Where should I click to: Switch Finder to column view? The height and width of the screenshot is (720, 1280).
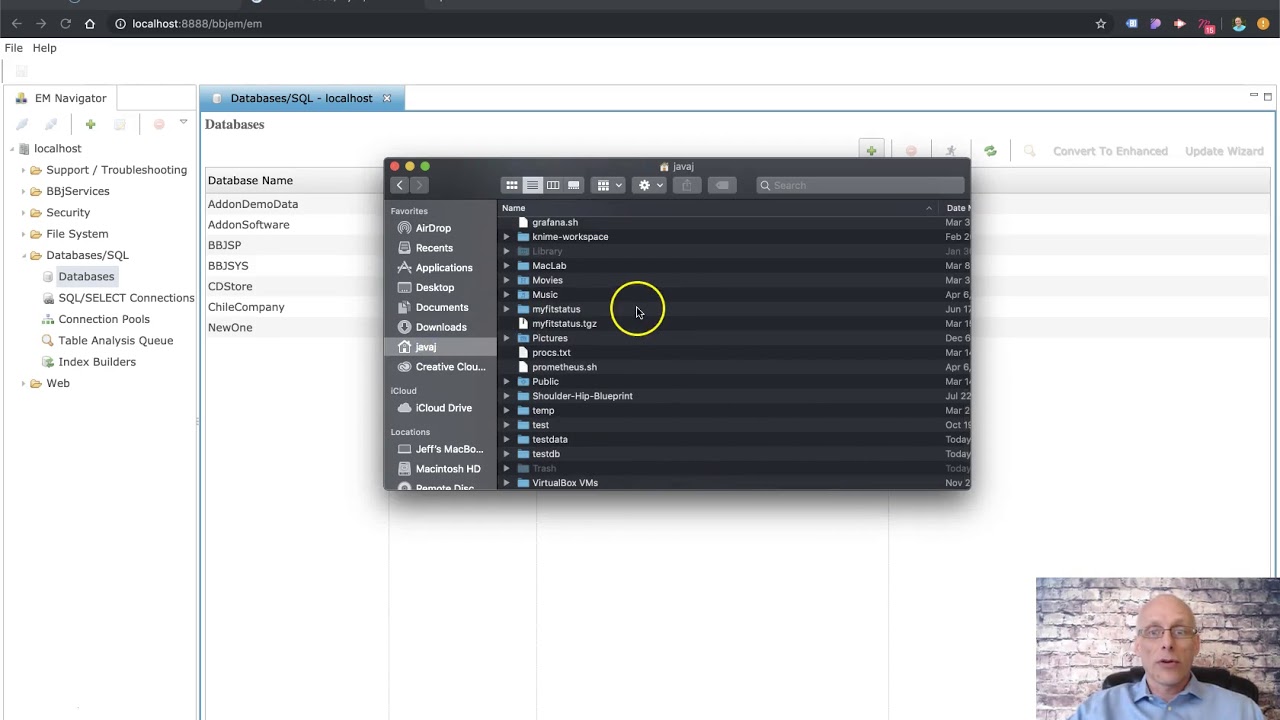click(553, 185)
